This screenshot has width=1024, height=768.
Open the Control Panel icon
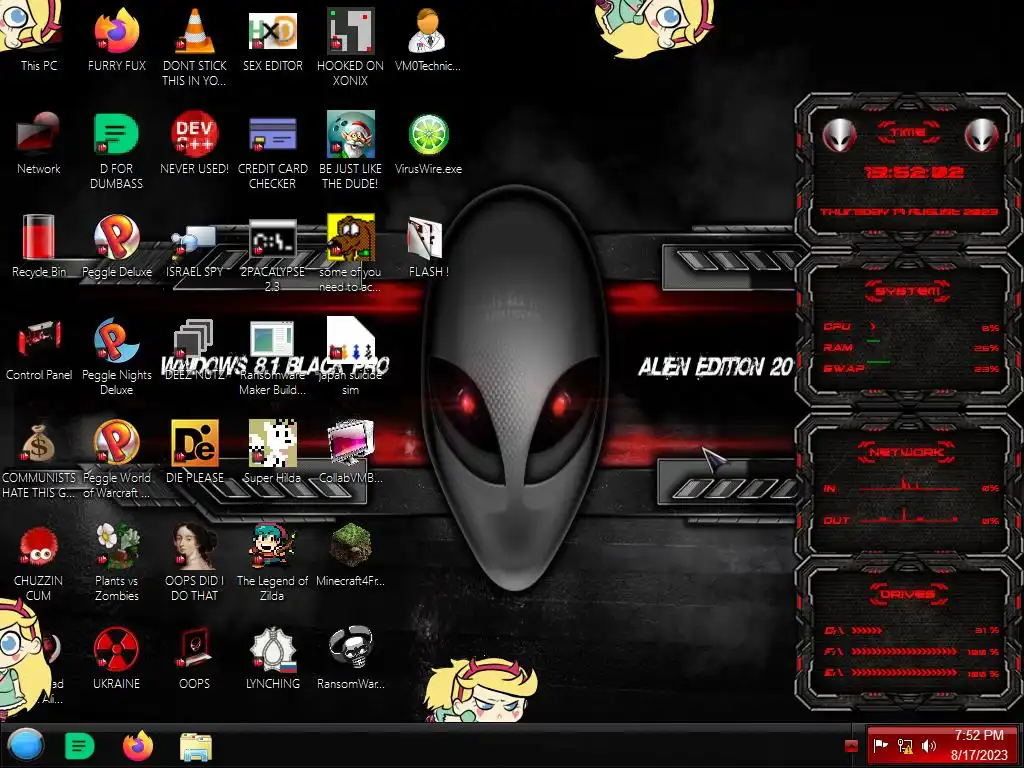point(39,349)
